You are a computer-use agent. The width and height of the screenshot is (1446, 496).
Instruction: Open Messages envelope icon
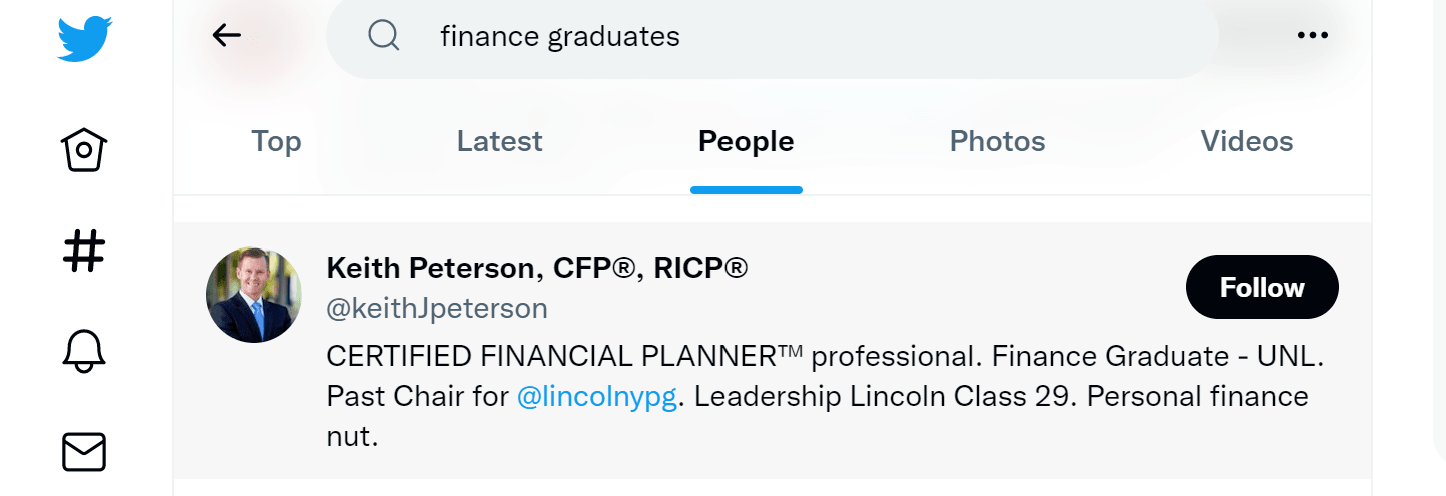click(x=84, y=452)
